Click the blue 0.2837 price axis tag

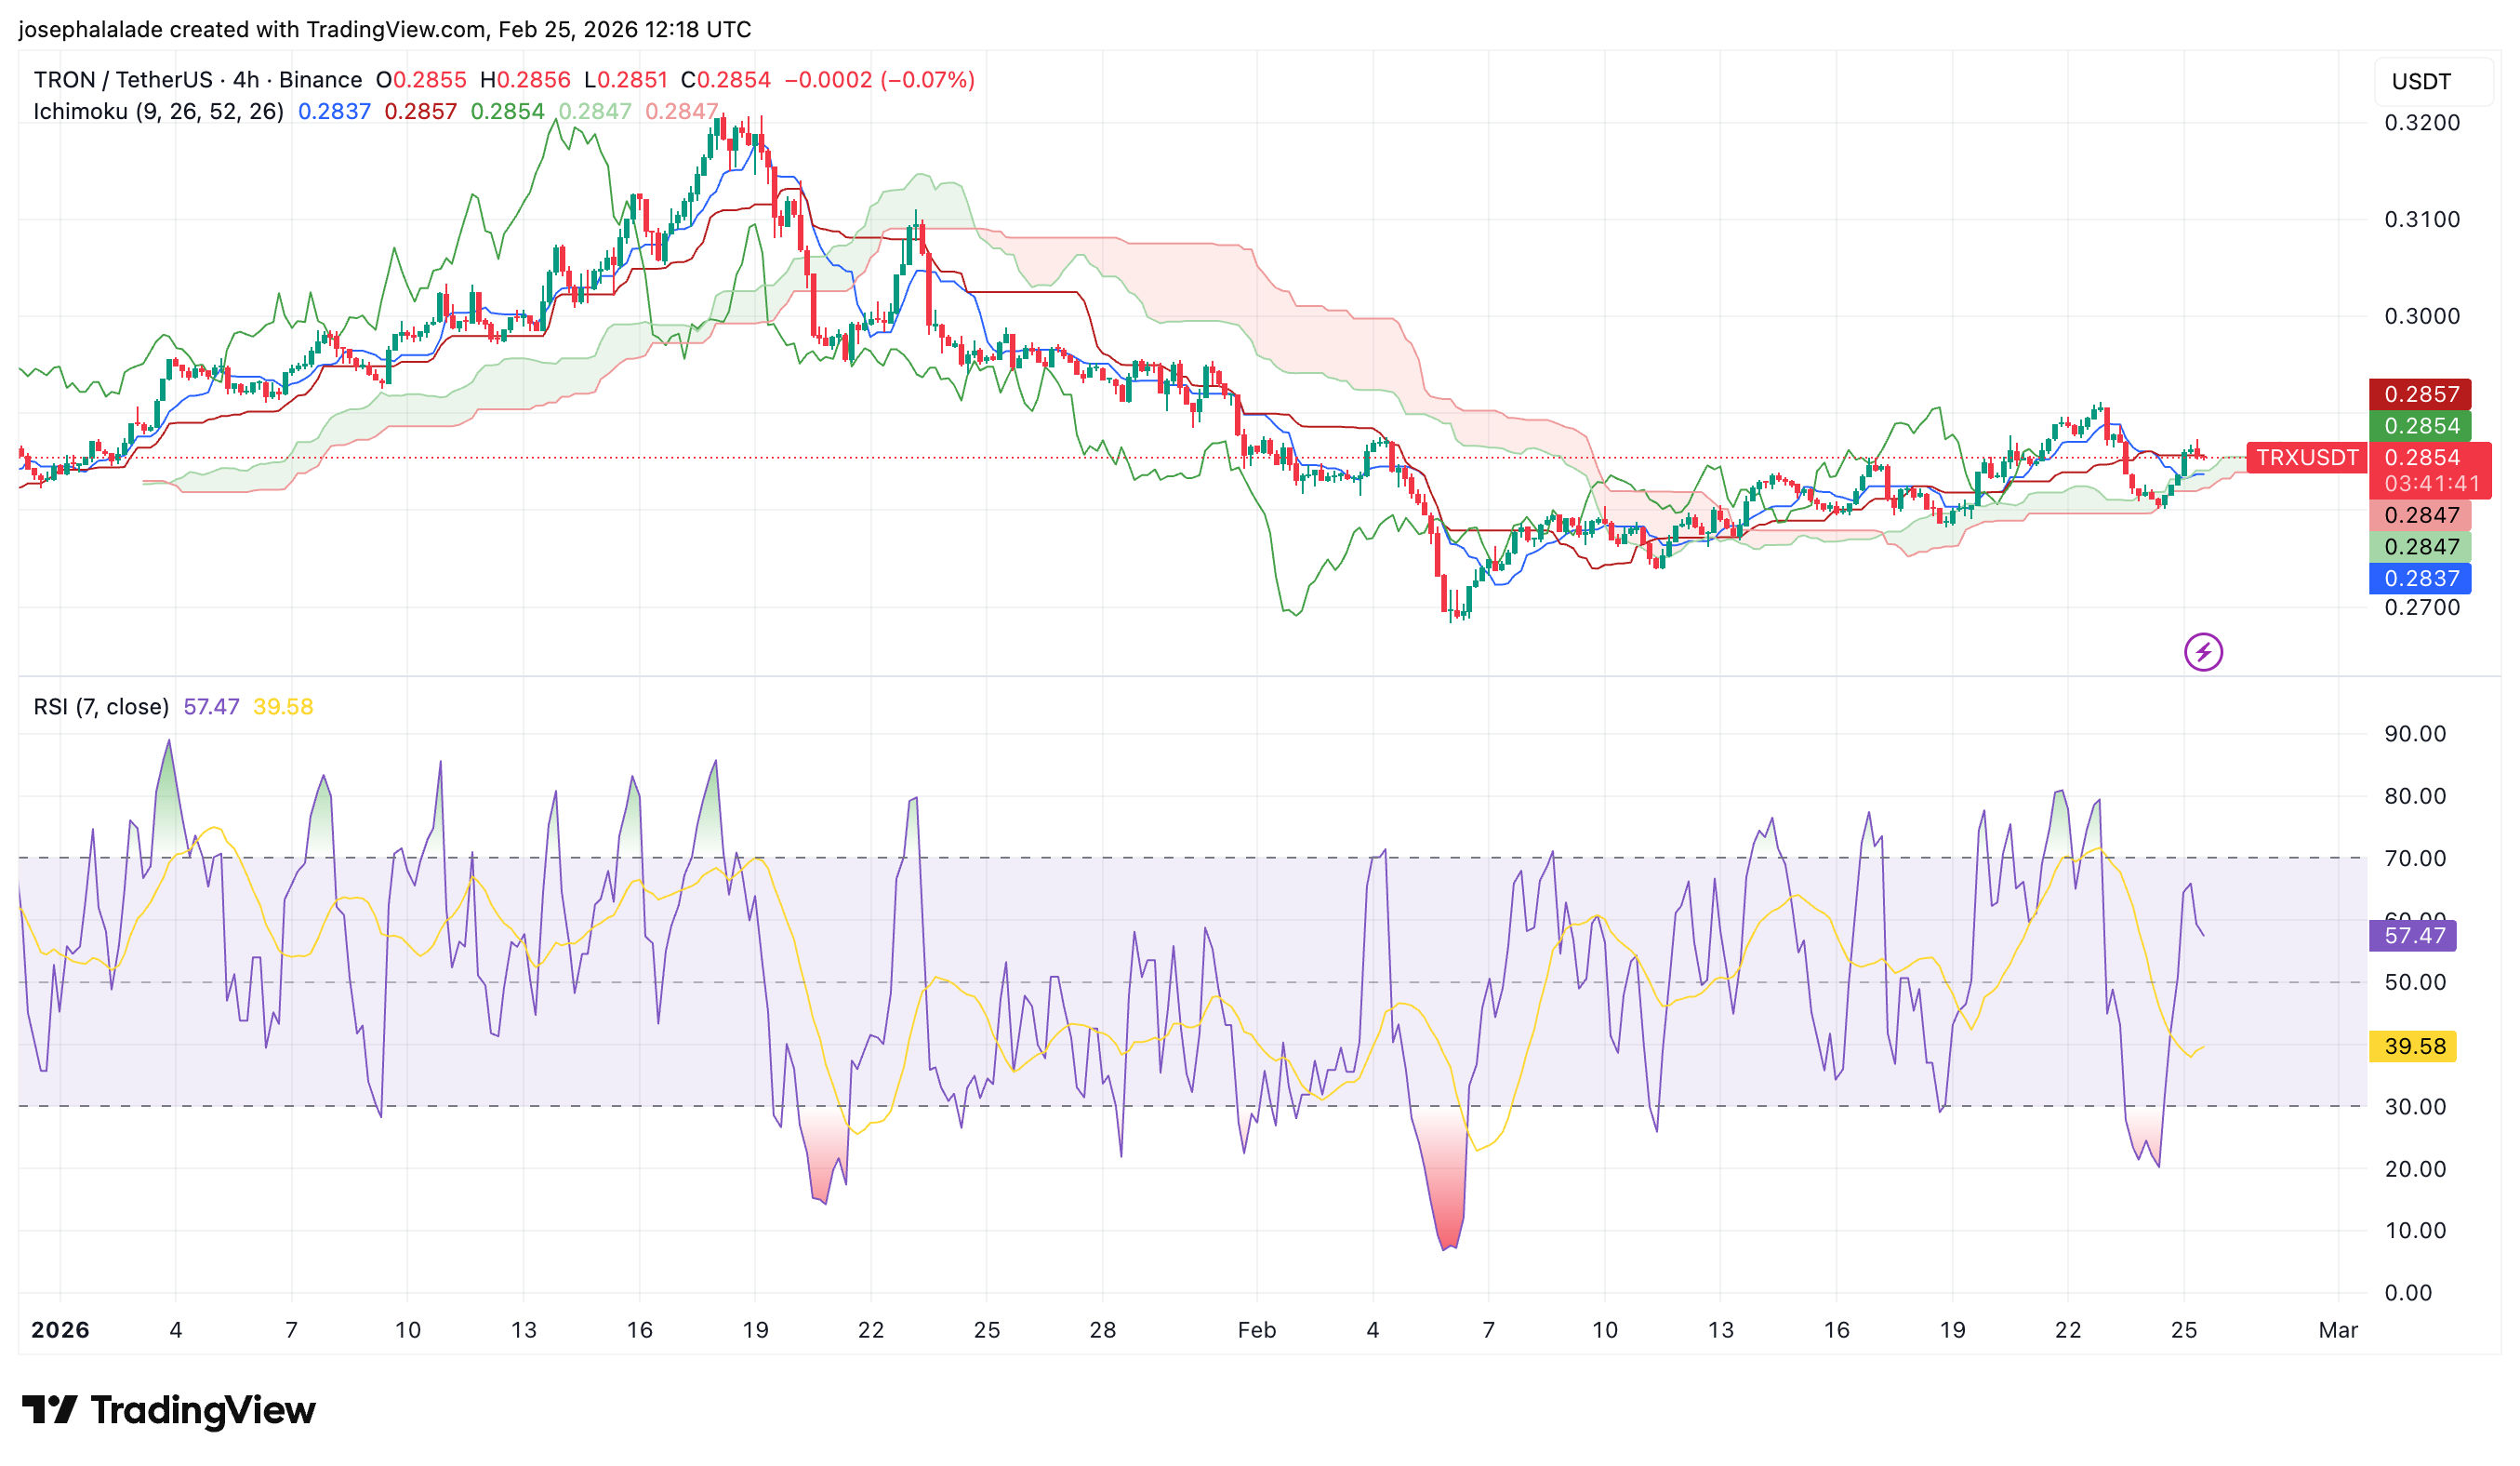point(2420,578)
